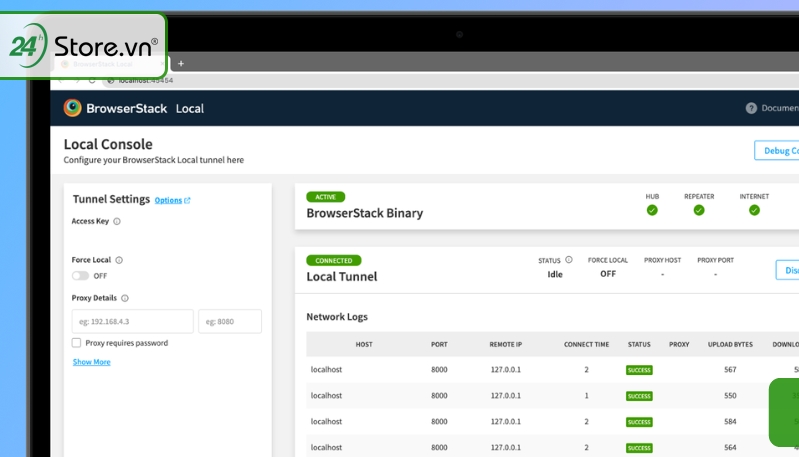799x457 pixels.
Task: Click the external link icon beside Options
Action: 187,200
